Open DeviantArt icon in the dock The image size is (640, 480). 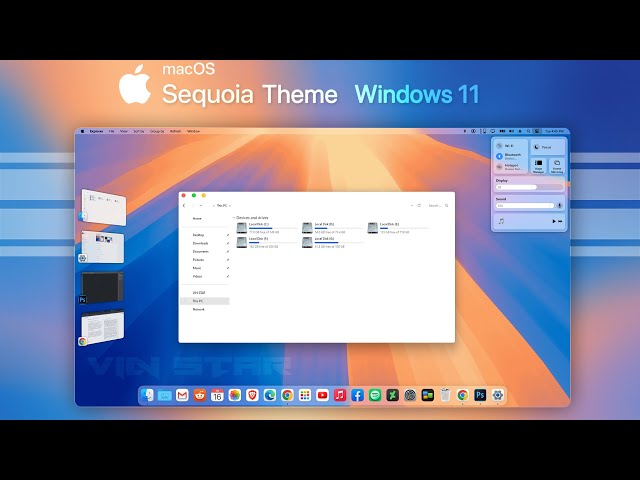click(393, 395)
